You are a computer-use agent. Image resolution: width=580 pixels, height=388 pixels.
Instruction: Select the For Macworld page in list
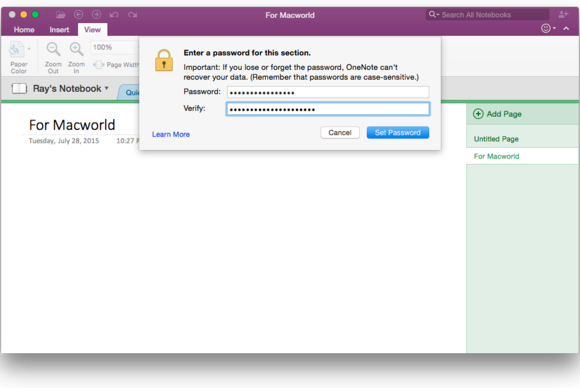[x=522, y=156]
